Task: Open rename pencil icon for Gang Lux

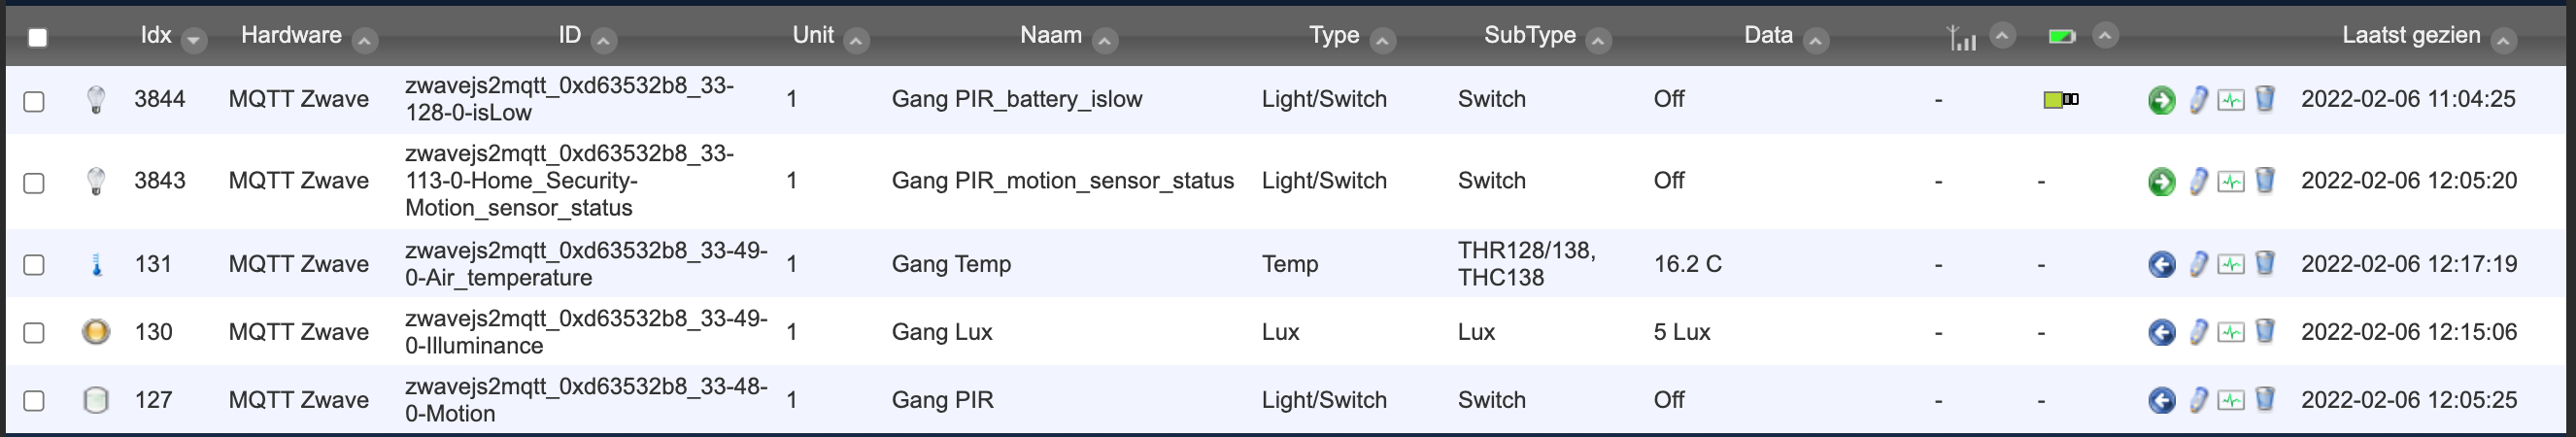Action: (2198, 331)
